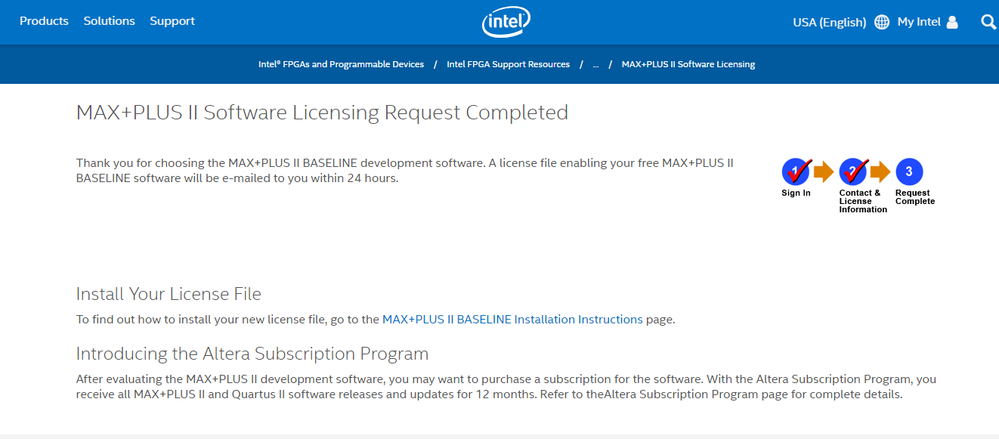Screen dimensions: 999x439
Task: Go to Intel FPGAs and Programmable Devices breadcrumb
Action: (341, 64)
